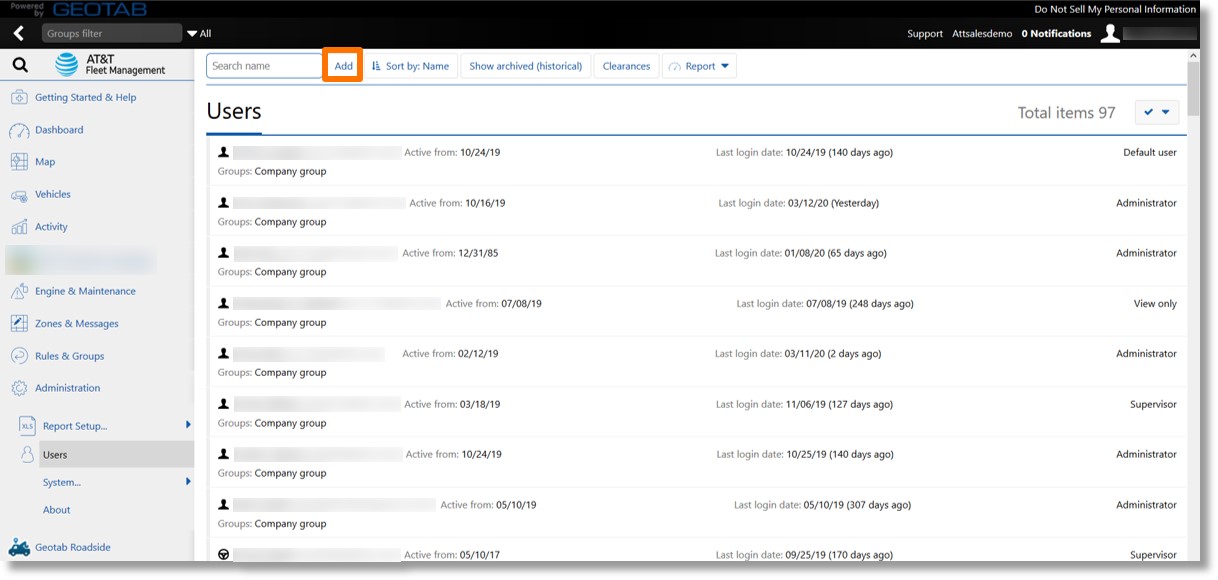Click the back arrow icon in header
The image size is (1218, 580).
tap(18, 34)
